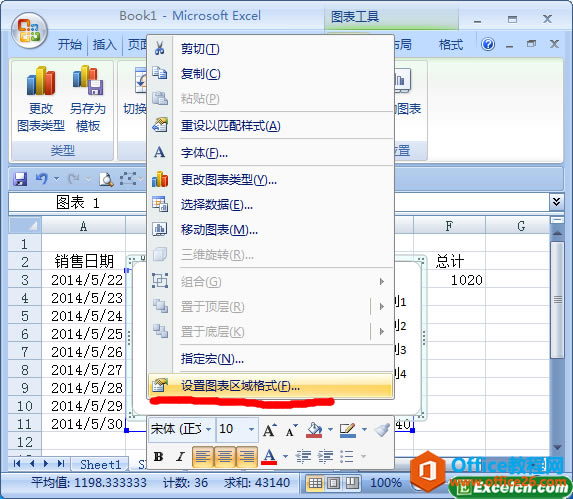Click the Grow Font icon
This screenshot has height=499, width=573.
click(270, 430)
